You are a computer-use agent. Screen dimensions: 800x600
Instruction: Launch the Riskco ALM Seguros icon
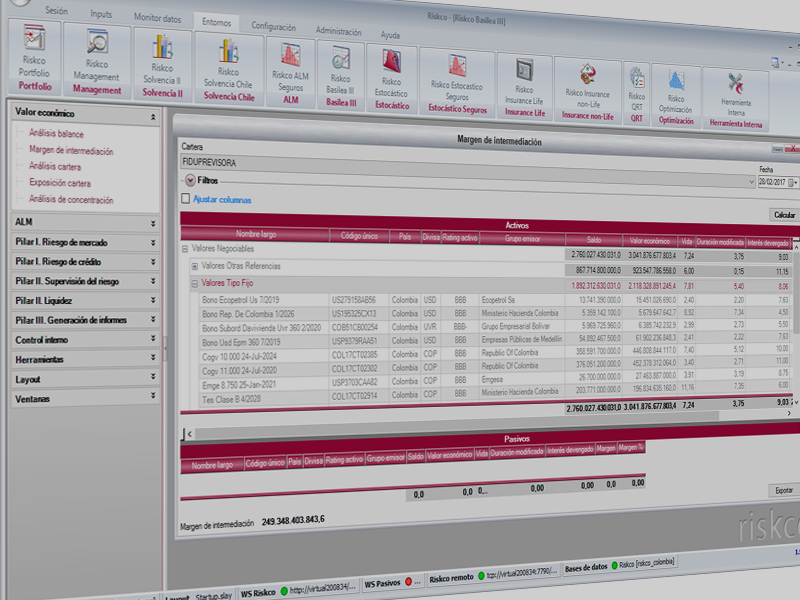[291, 56]
